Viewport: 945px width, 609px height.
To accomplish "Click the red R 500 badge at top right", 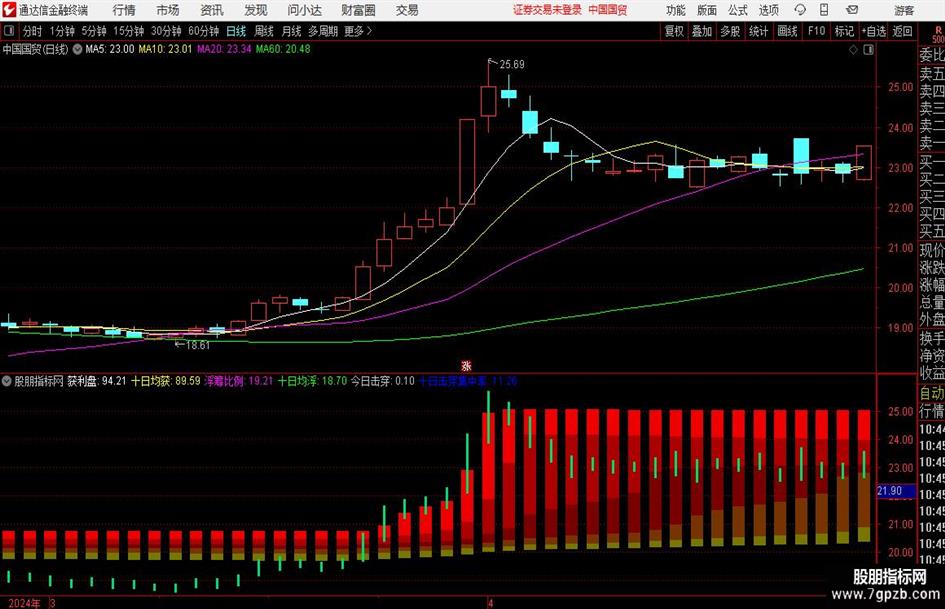I will [938, 34].
